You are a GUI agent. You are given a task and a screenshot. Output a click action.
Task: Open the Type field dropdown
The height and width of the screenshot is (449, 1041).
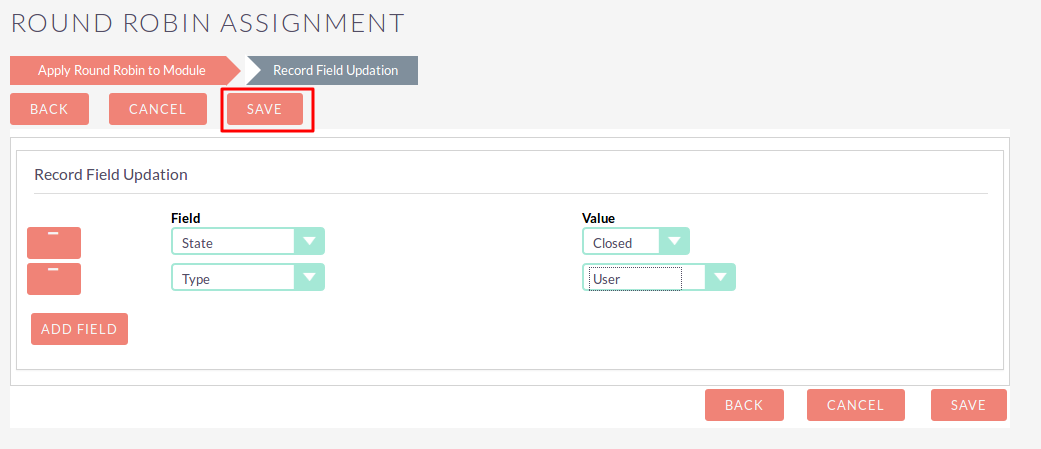[248, 278]
